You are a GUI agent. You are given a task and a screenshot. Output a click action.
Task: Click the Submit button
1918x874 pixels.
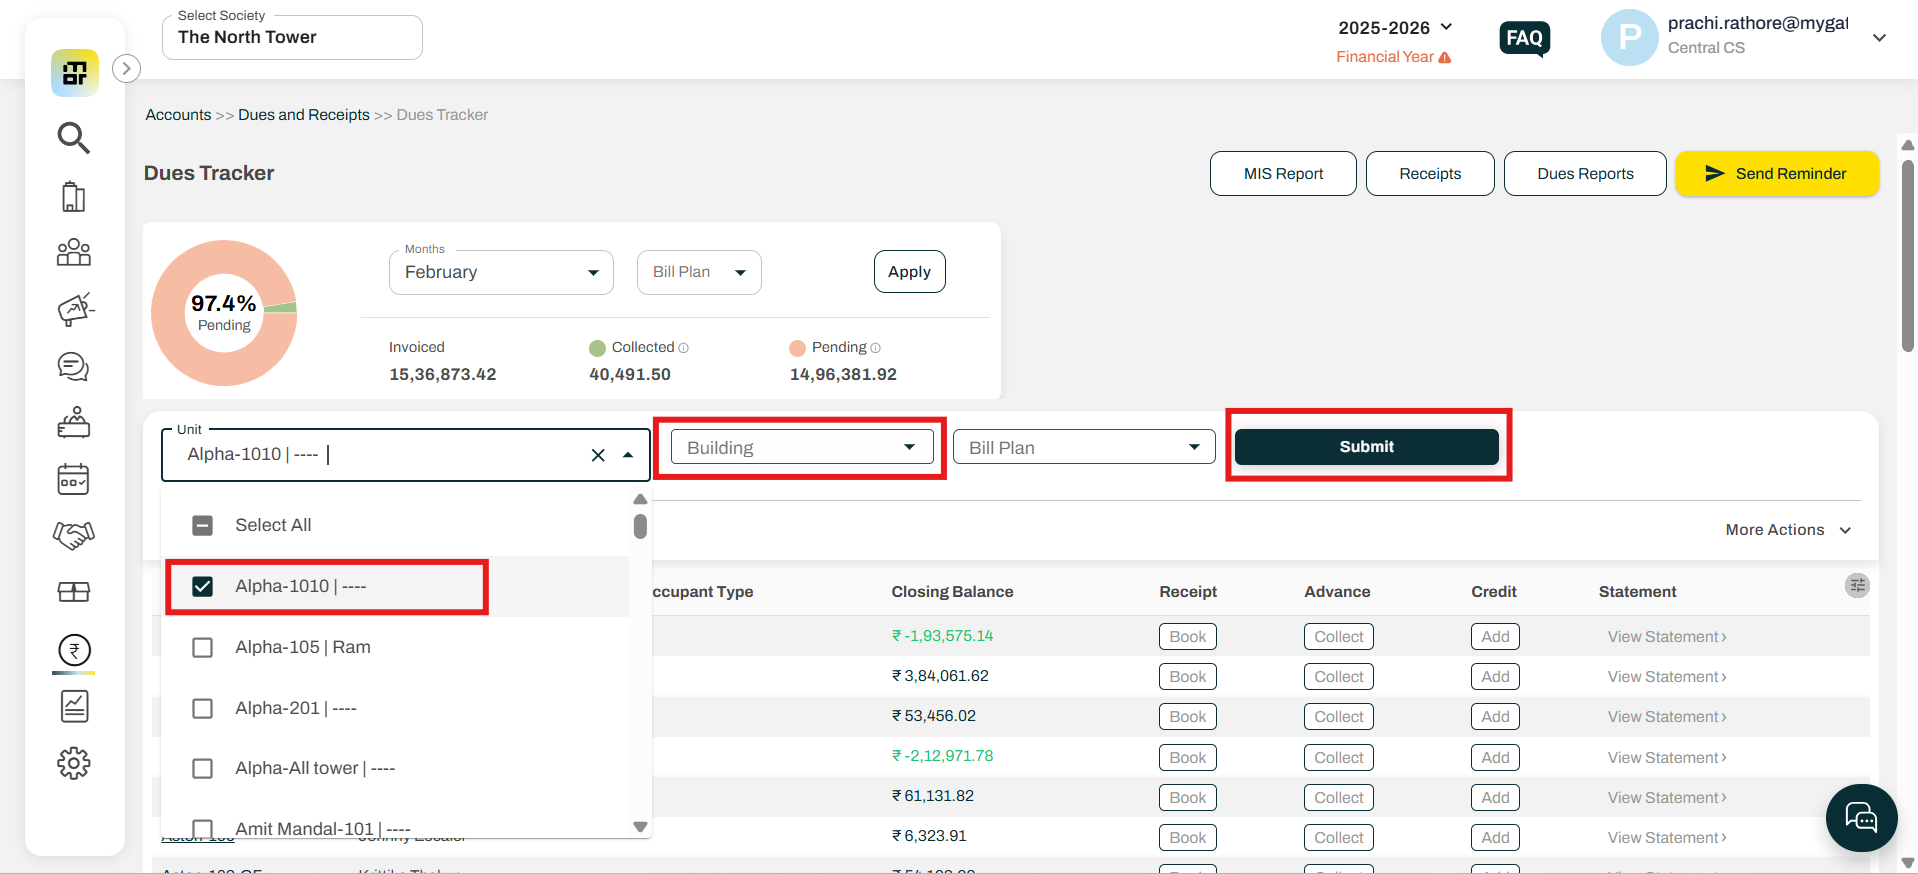1366,447
